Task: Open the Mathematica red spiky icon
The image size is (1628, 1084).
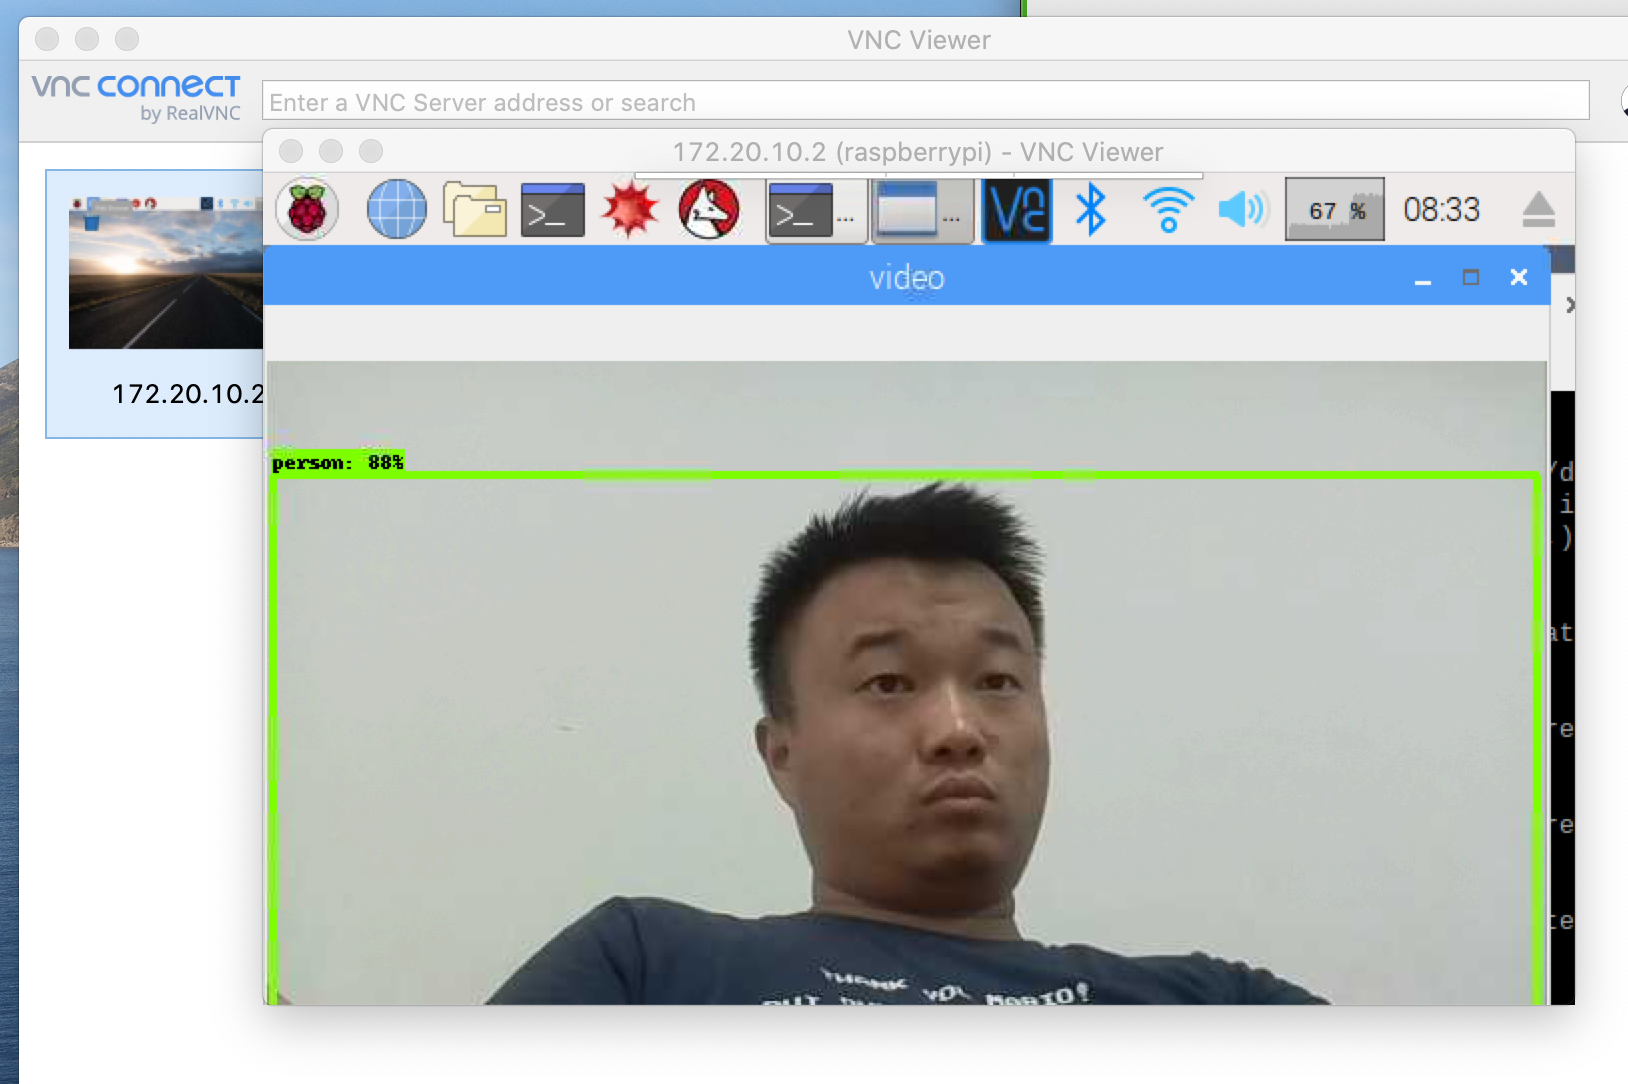Action: pyautogui.click(x=630, y=210)
